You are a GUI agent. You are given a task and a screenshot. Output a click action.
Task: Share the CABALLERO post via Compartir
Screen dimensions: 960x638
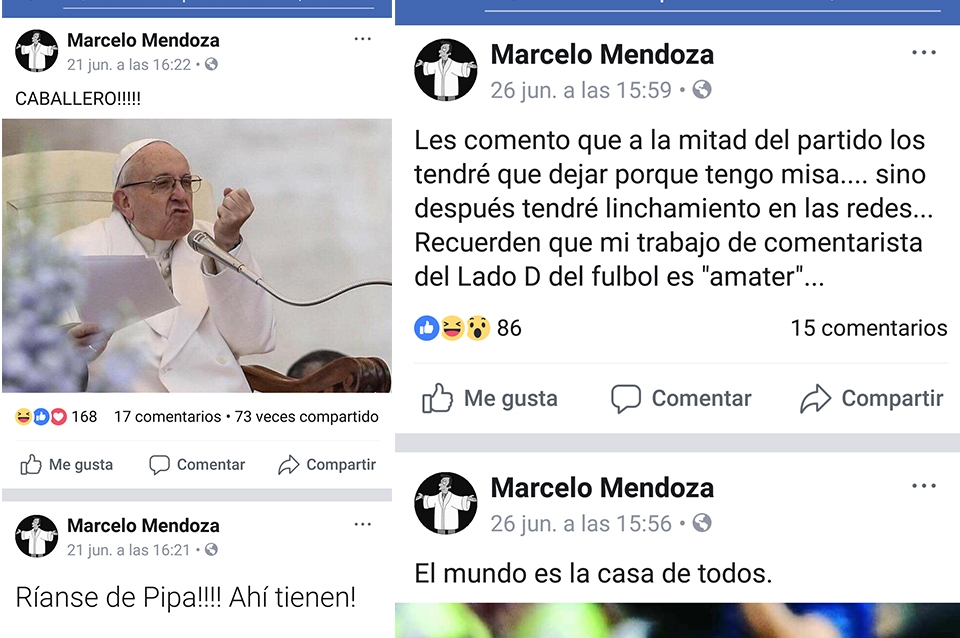[x=326, y=465]
